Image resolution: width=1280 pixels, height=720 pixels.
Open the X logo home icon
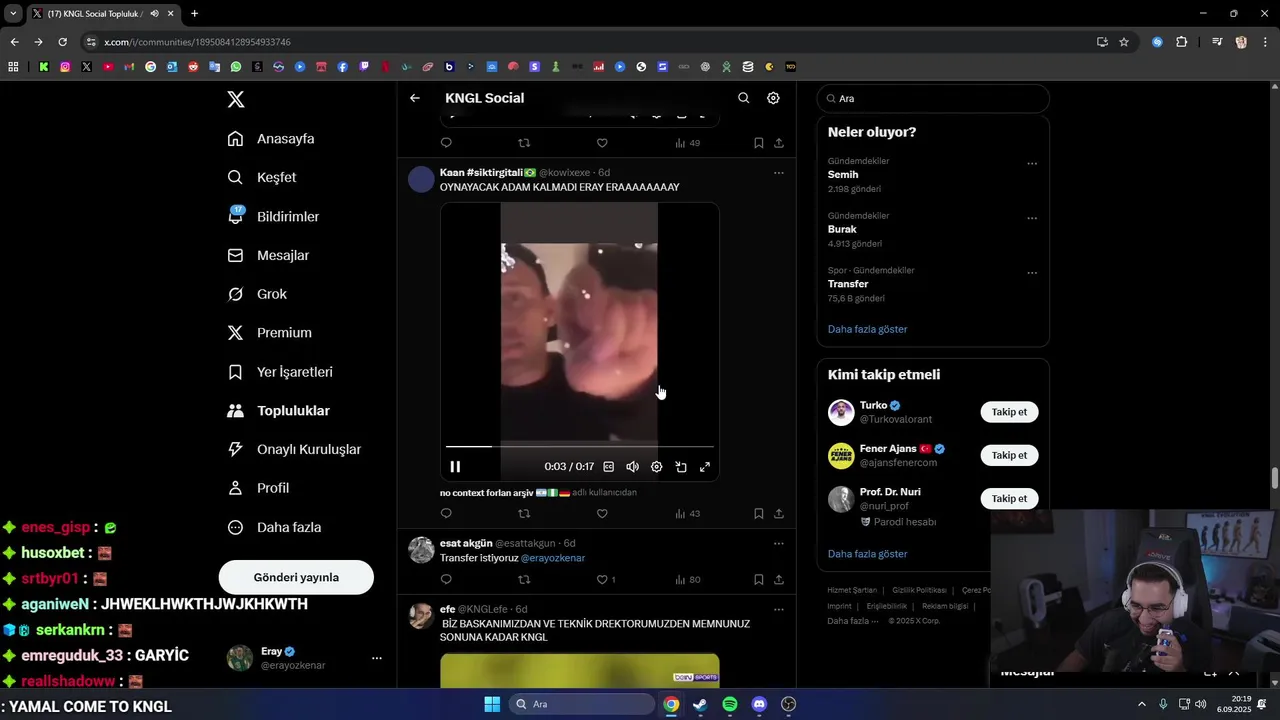pyautogui.click(x=236, y=99)
